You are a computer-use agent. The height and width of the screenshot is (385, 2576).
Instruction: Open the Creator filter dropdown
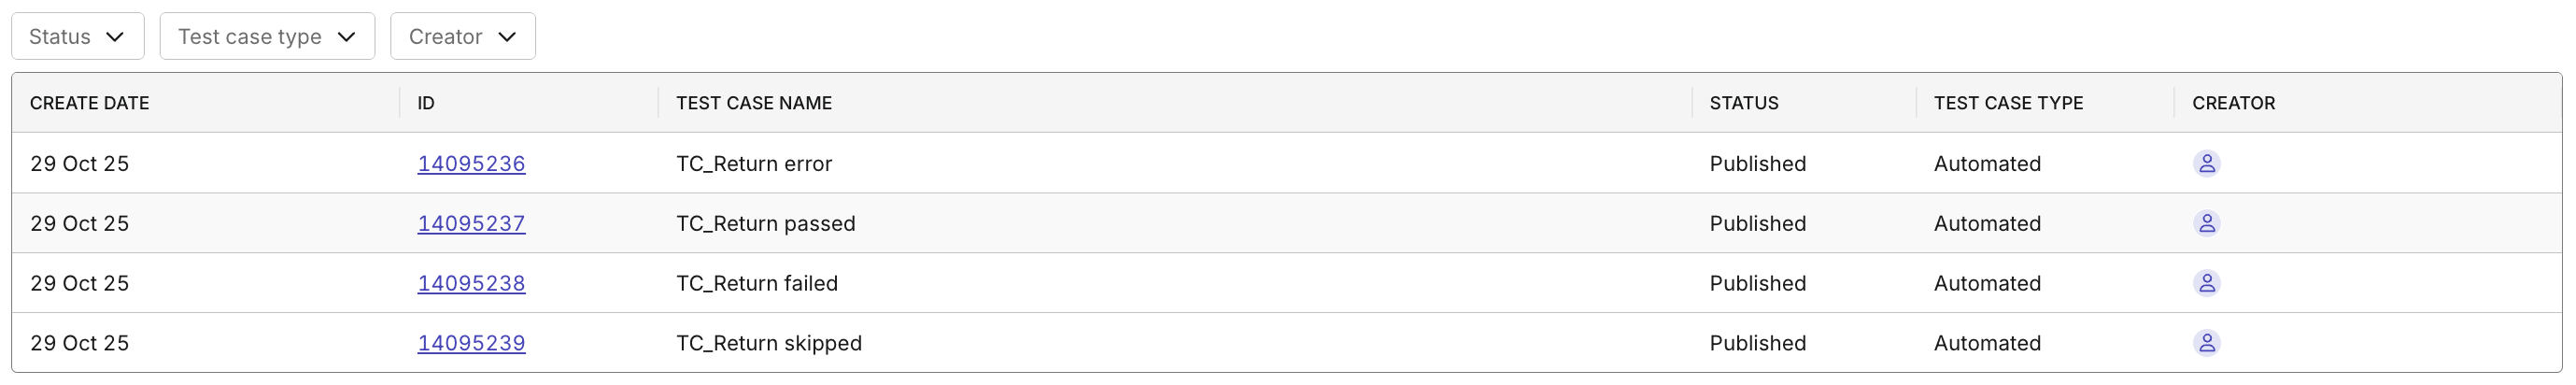tap(462, 37)
